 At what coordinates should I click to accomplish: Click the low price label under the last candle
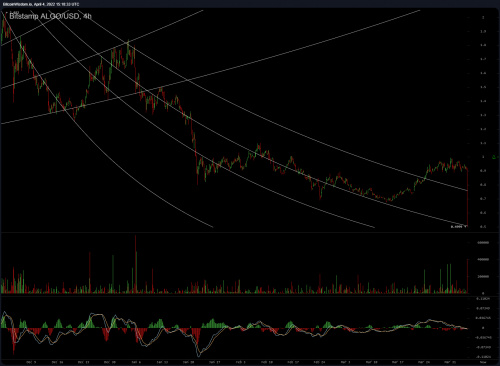459,227
